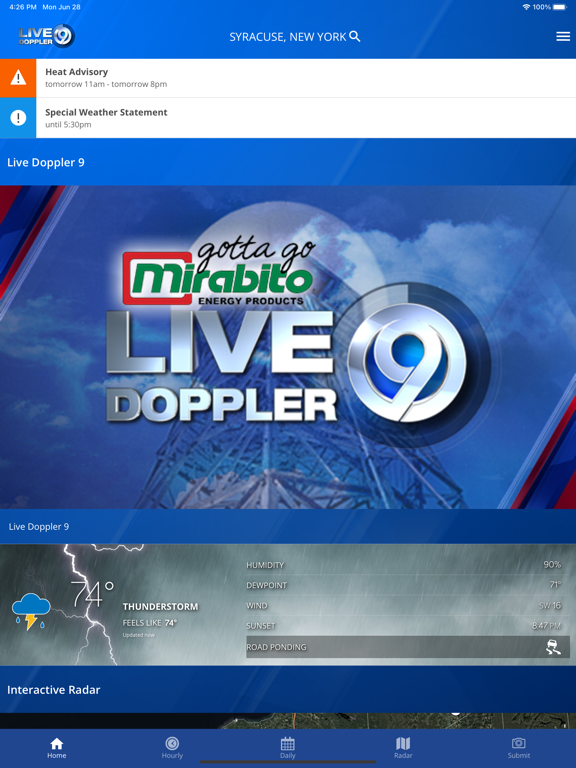Tap the radar map preview

pyautogui.click(x=288, y=720)
